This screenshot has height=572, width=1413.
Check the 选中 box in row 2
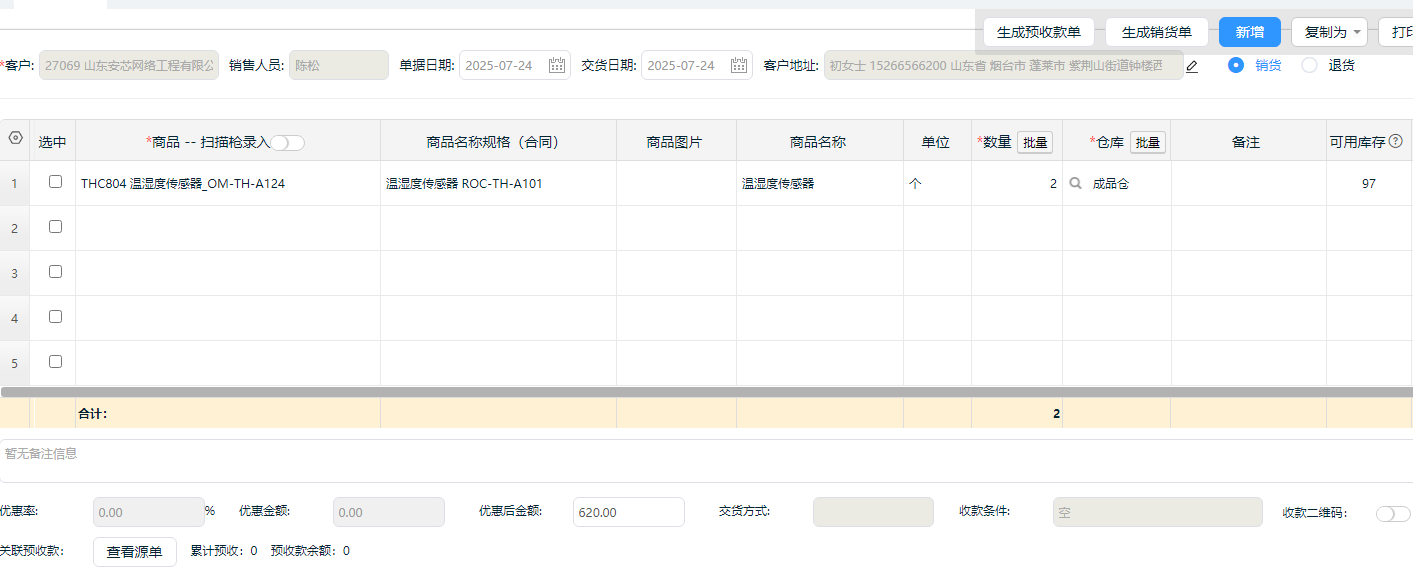(x=55, y=227)
